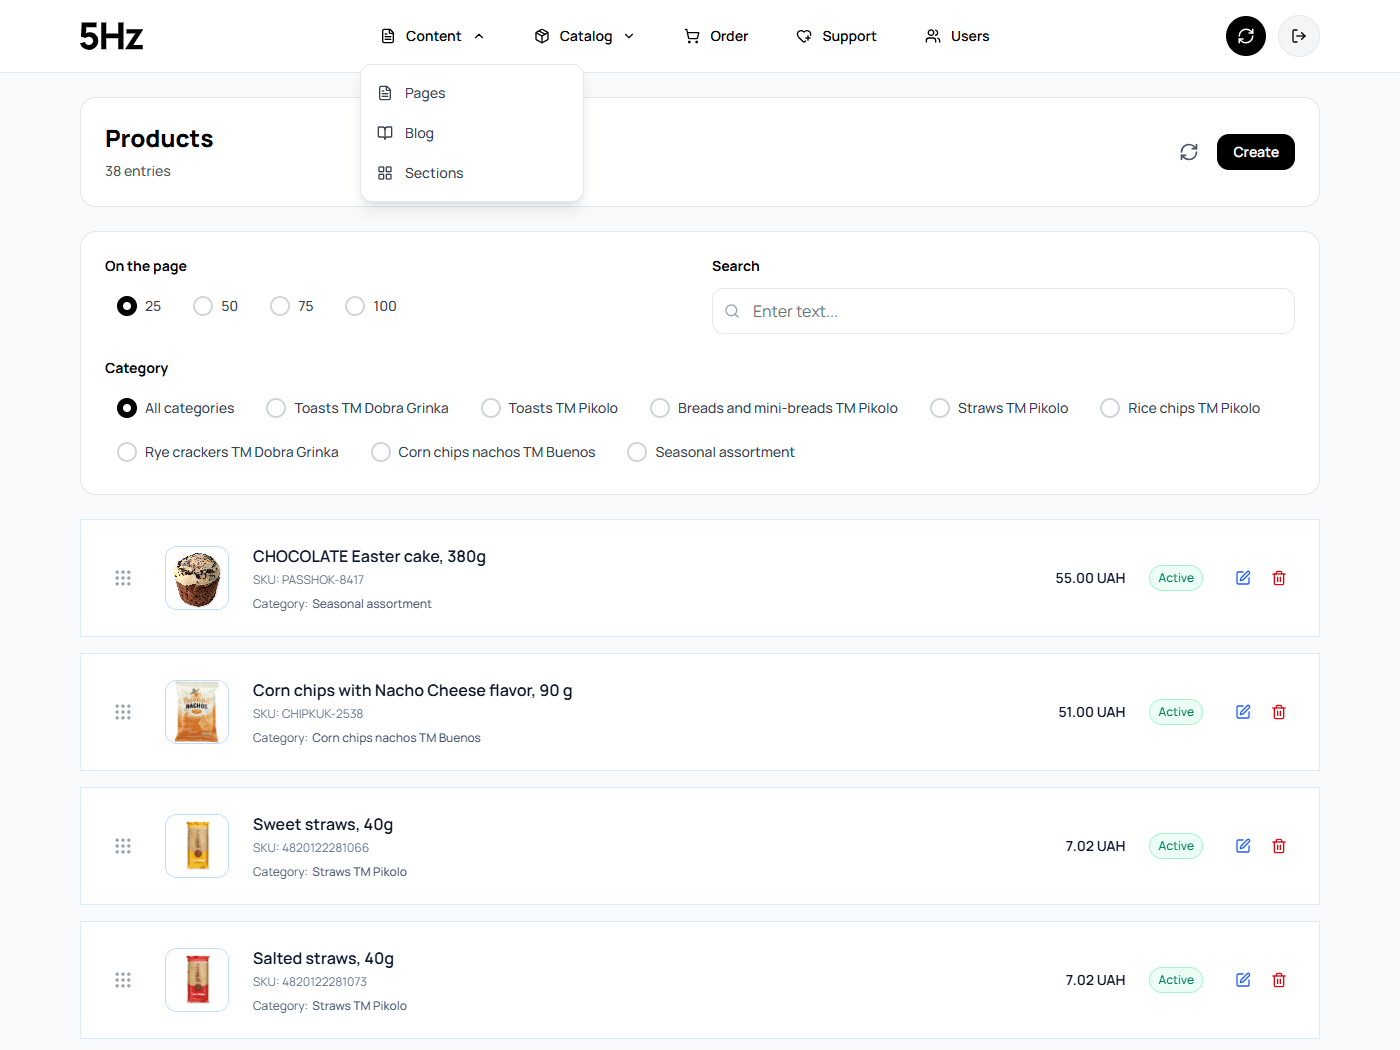
Task: Open Pages from the Content menu
Action: click(425, 93)
